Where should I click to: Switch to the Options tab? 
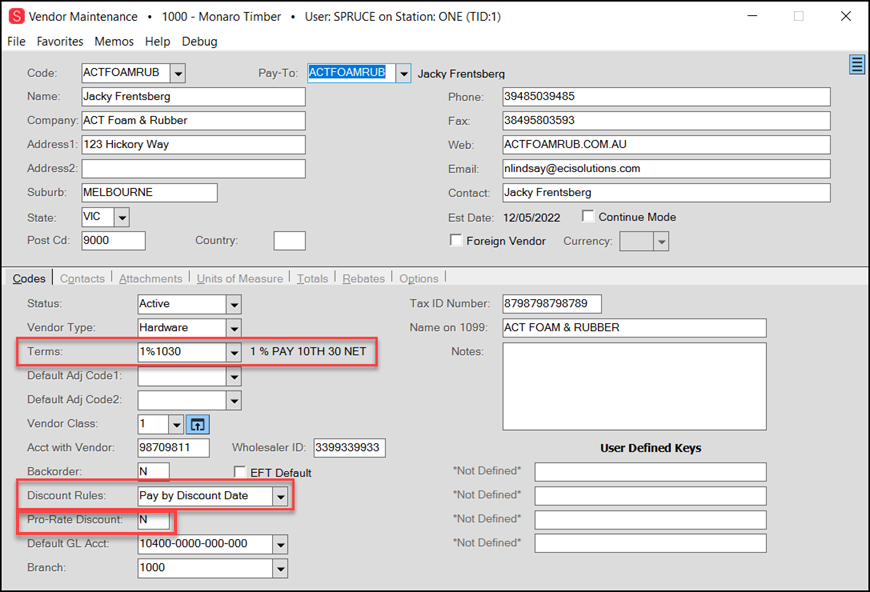click(x=419, y=279)
